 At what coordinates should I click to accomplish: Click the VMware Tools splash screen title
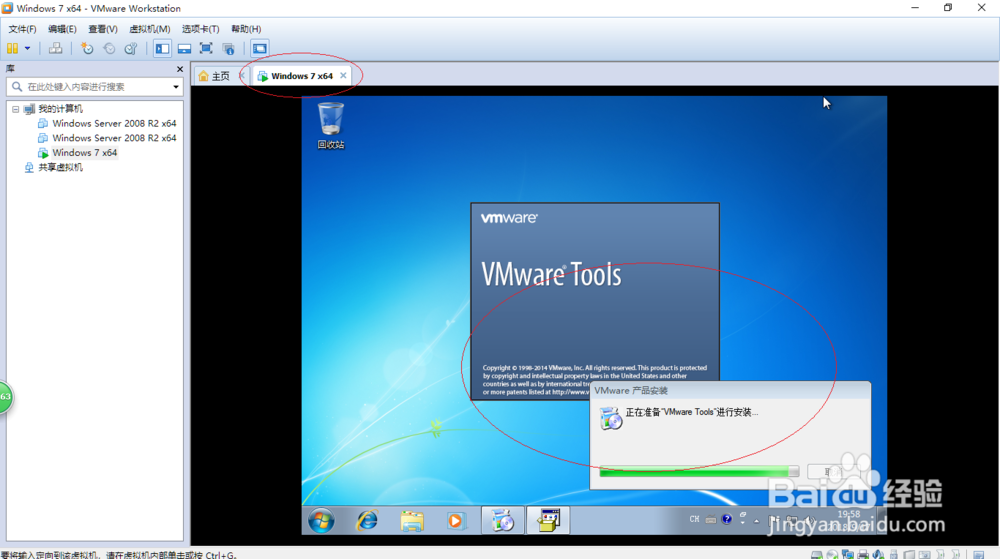pos(551,275)
